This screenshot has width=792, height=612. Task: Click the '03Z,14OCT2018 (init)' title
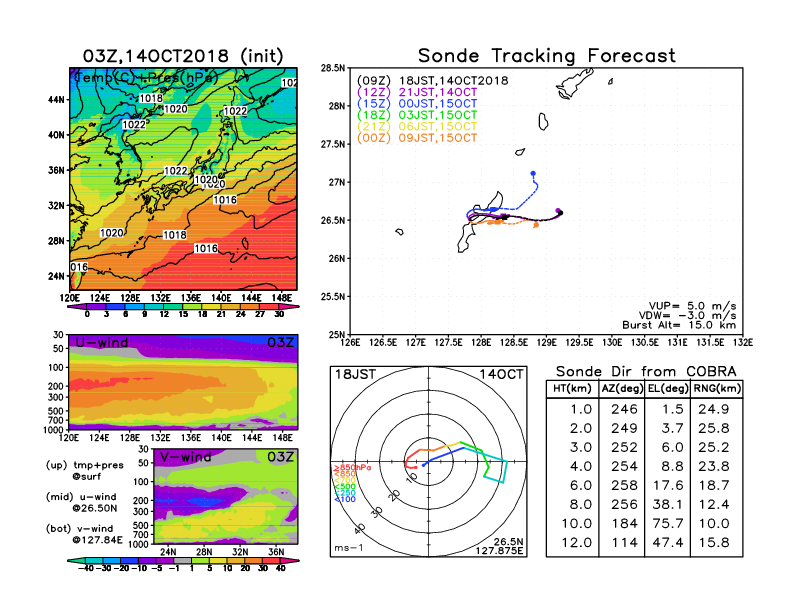[x=183, y=56]
